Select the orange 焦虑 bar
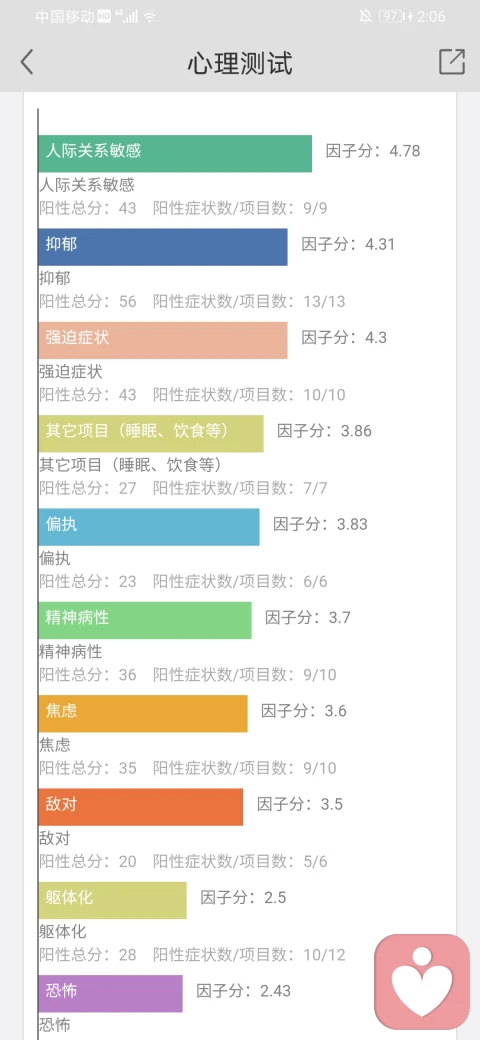This screenshot has width=480, height=1040. click(x=143, y=714)
